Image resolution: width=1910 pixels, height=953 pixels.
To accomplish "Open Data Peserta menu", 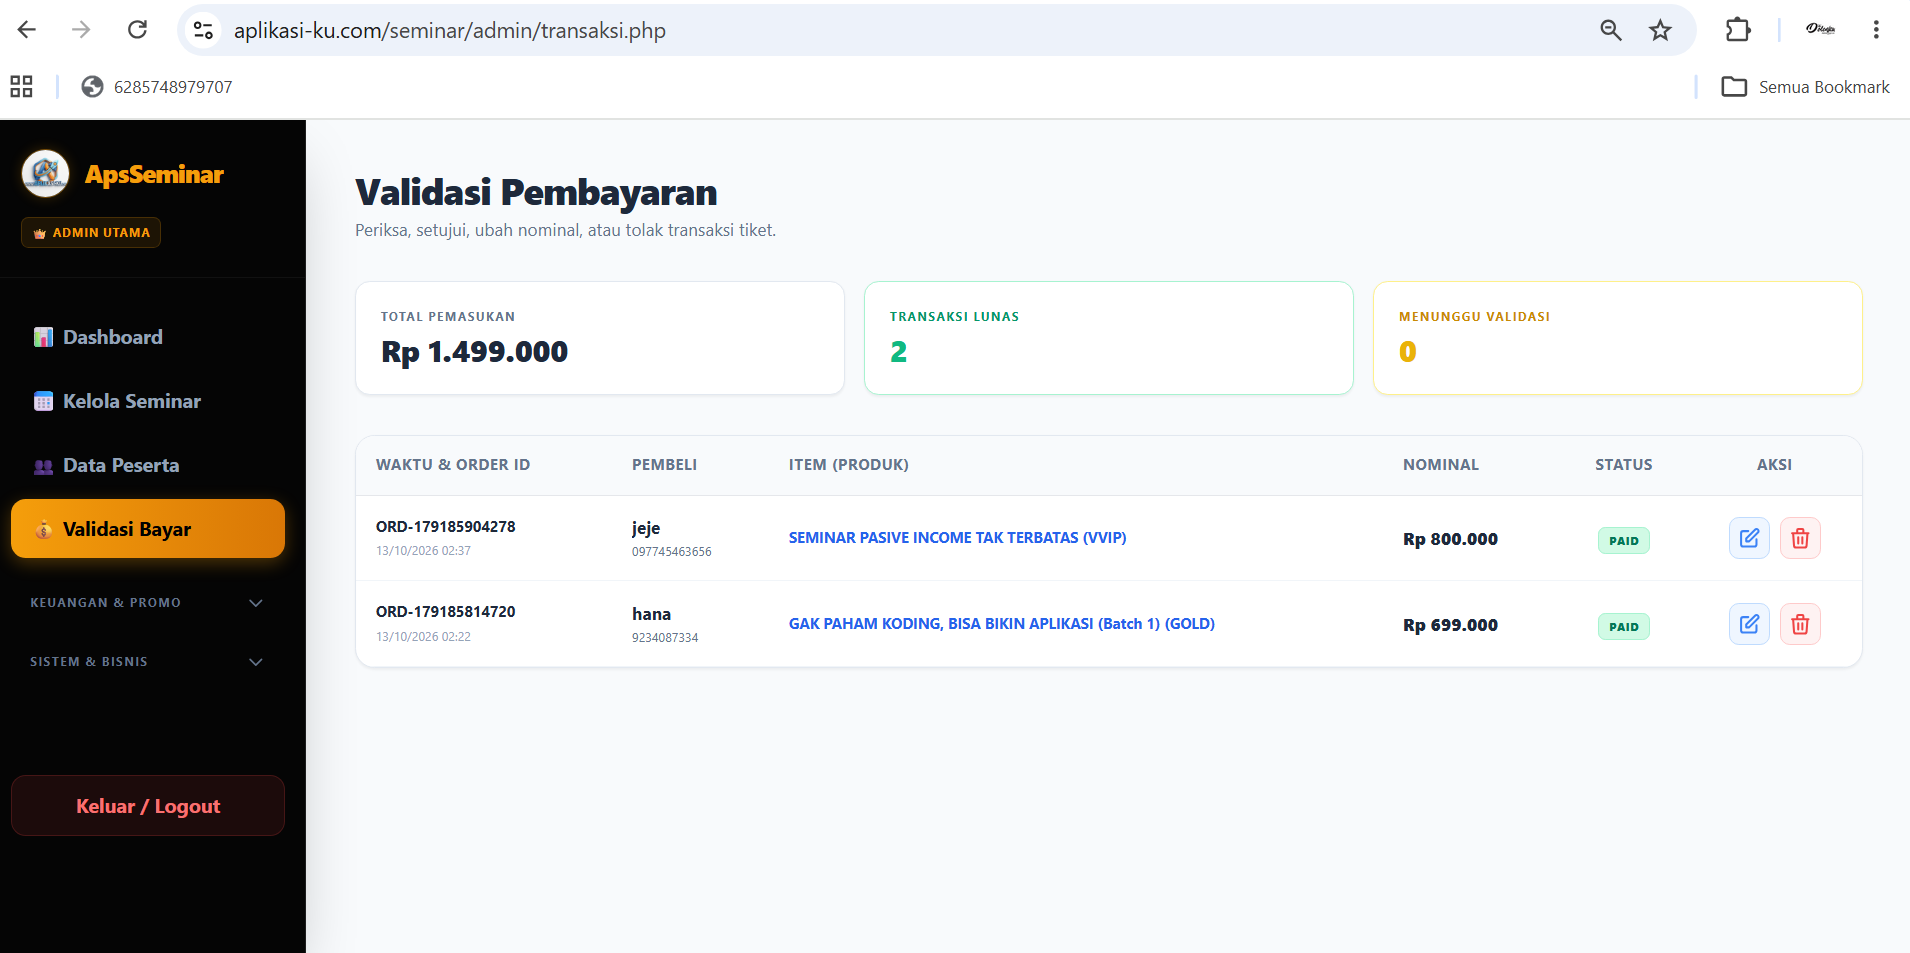I will (x=147, y=465).
